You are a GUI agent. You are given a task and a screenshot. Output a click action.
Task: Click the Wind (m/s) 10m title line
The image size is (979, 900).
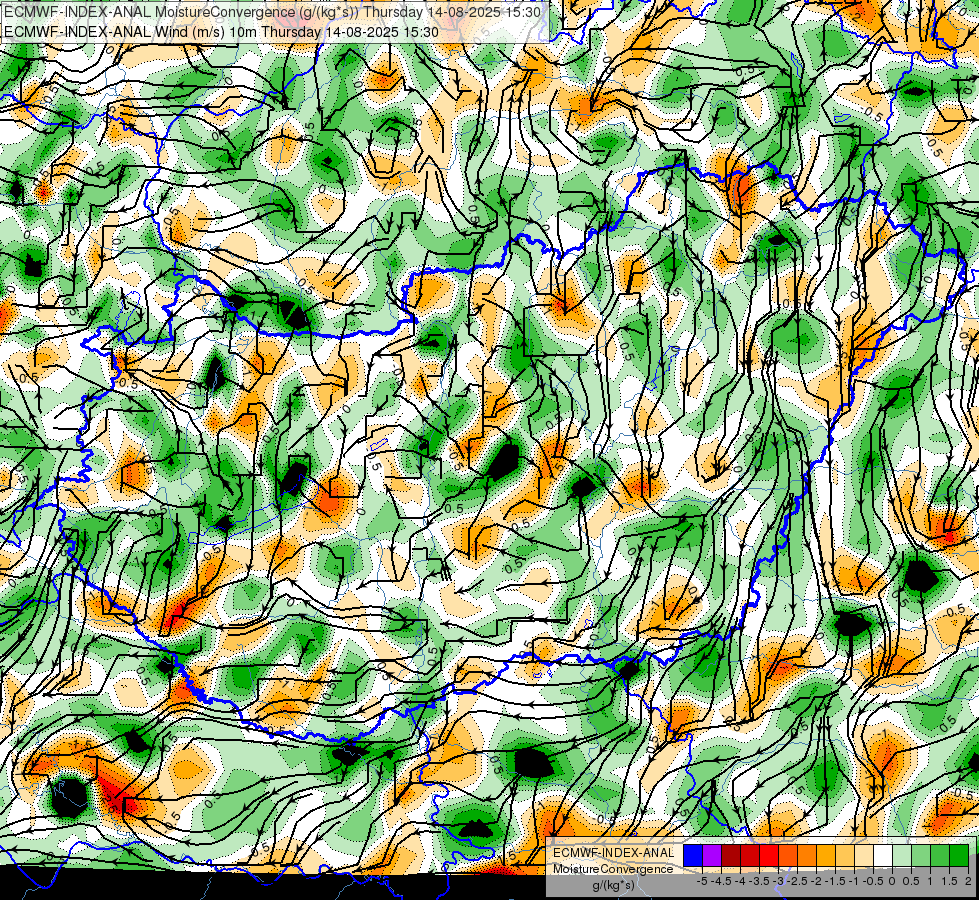click(221, 31)
